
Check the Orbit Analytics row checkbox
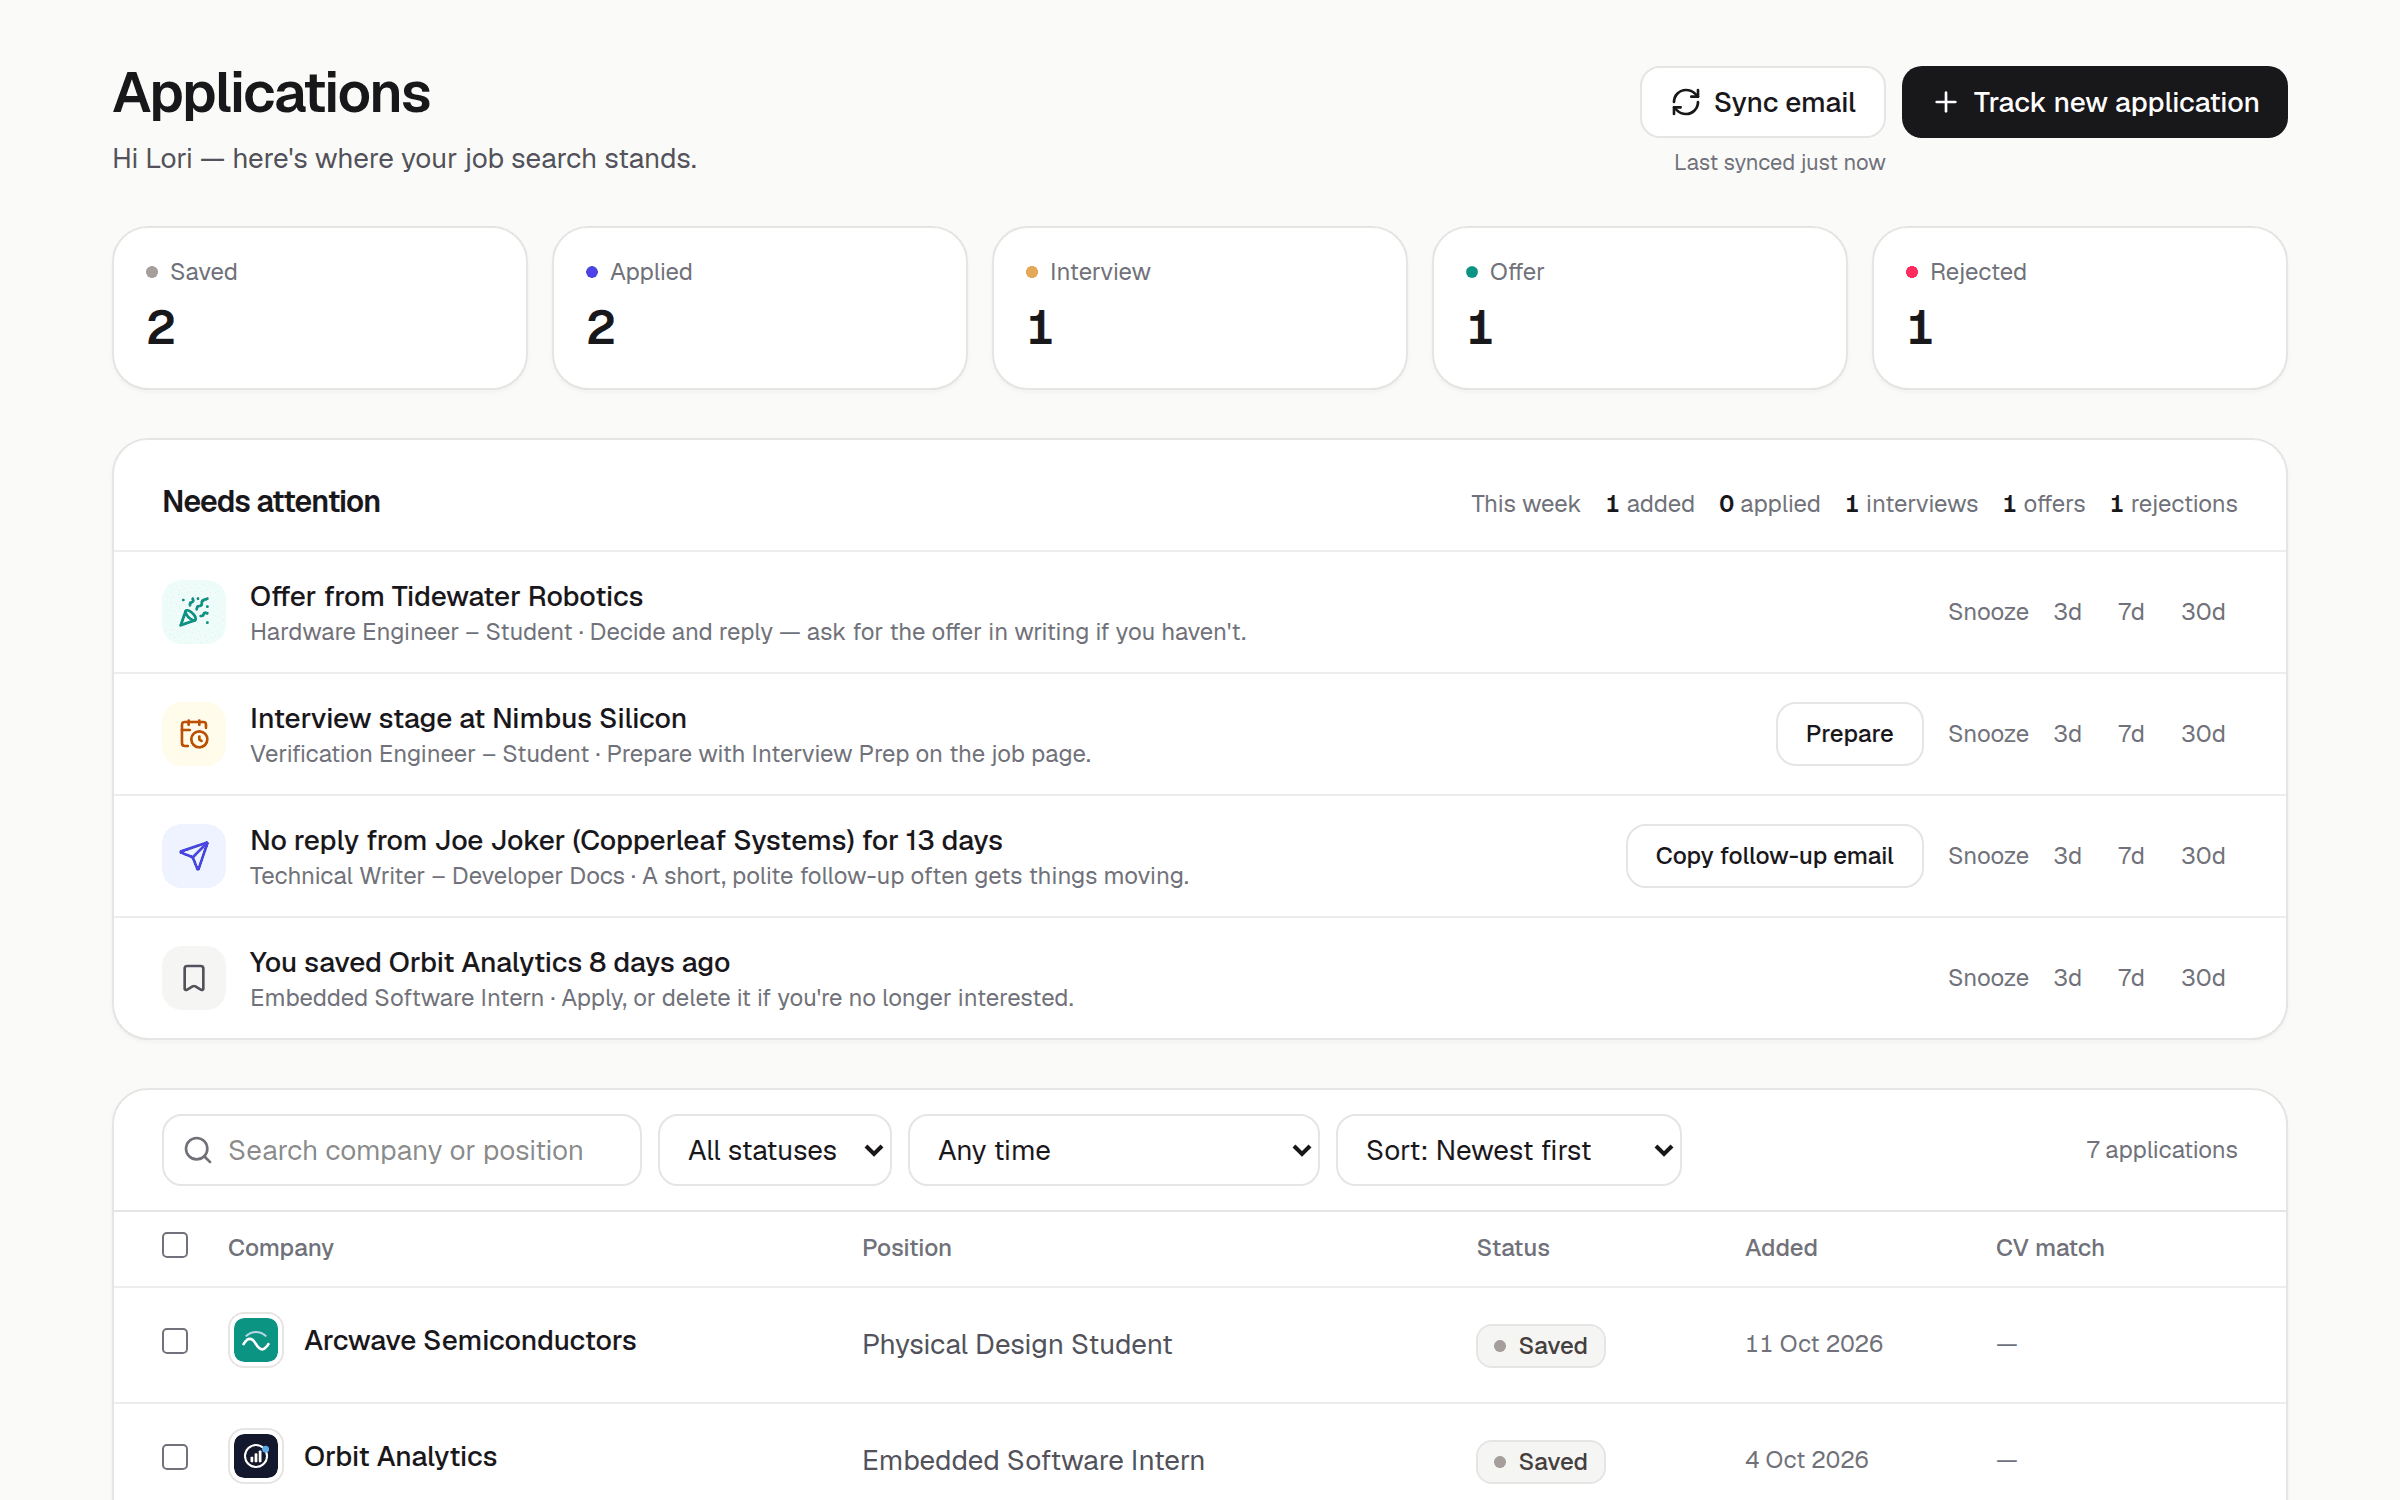(x=175, y=1457)
